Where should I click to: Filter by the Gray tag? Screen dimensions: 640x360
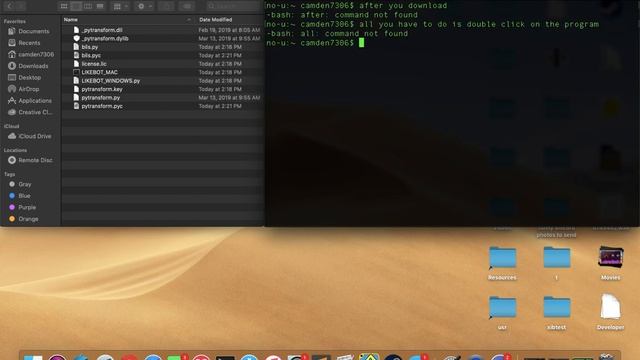click(20, 184)
